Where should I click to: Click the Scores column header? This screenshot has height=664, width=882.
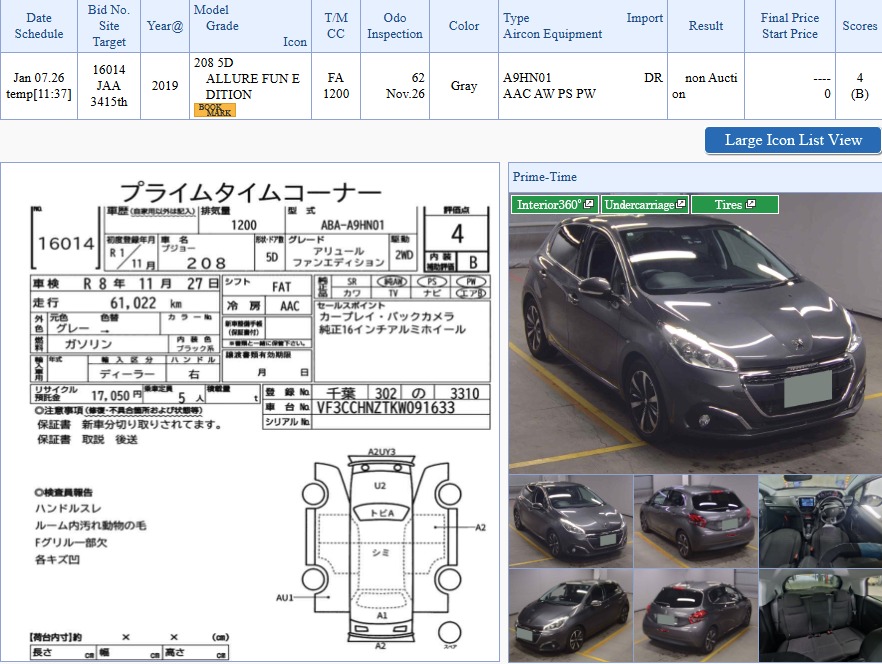tap(859, 26)
